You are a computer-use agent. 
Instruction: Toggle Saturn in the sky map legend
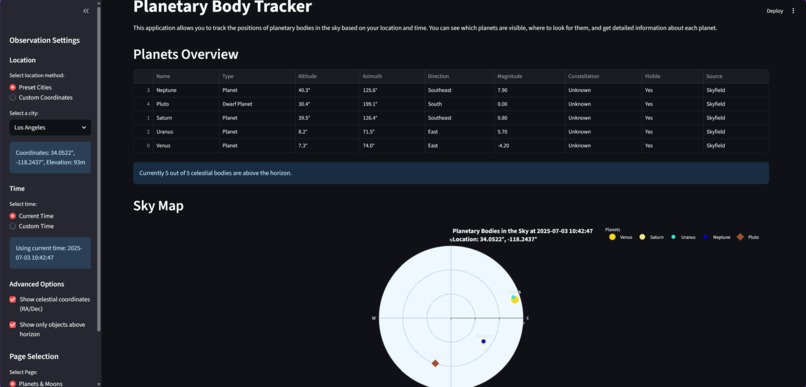[651, 237]
